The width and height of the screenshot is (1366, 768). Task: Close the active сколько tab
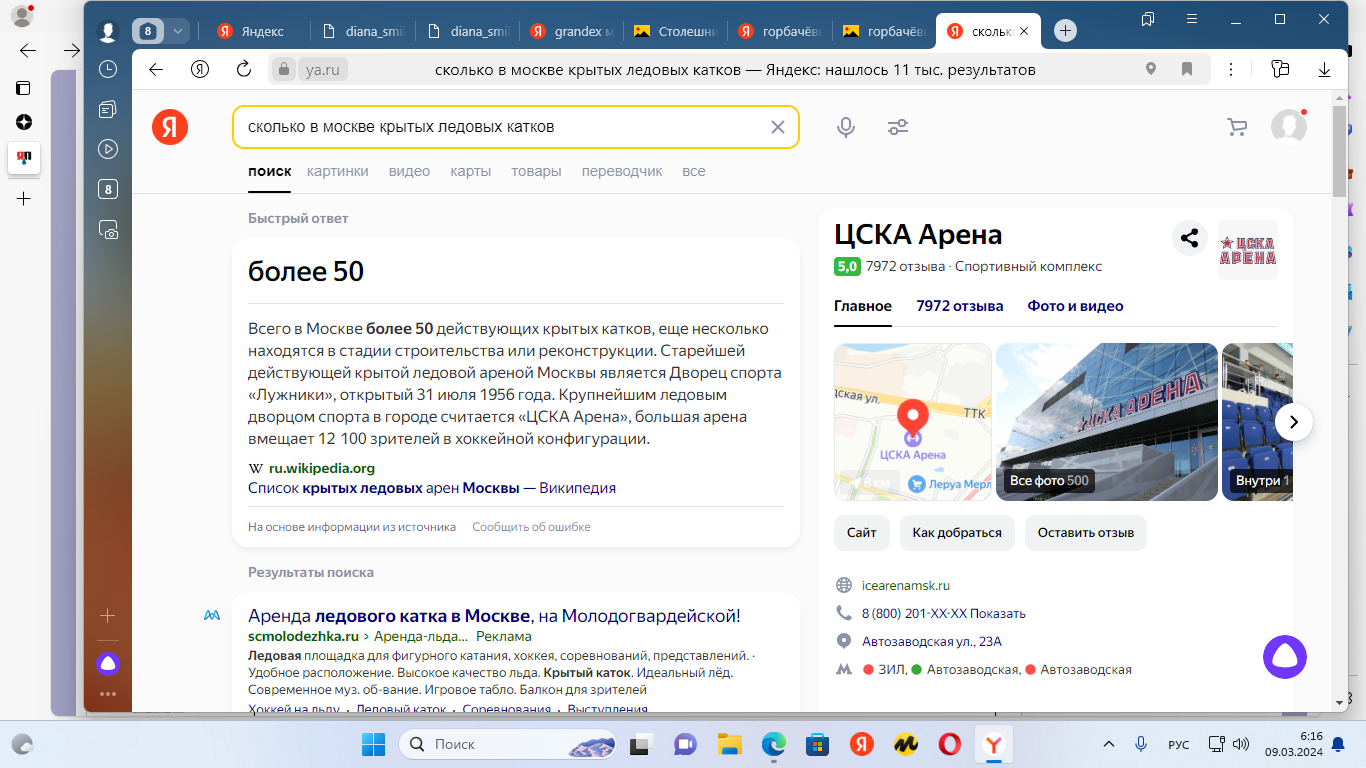[1023, 31]
